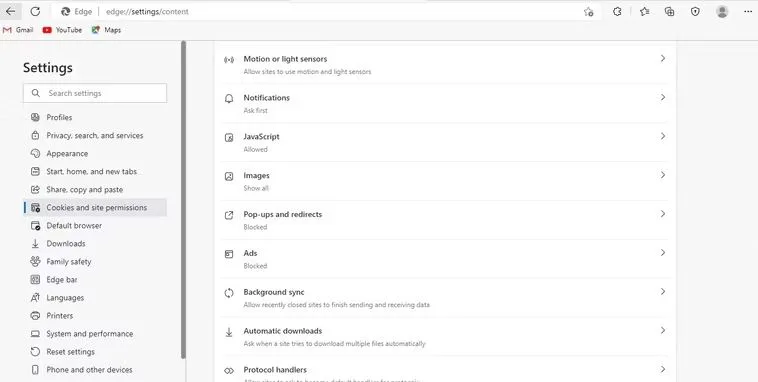Image resolution: width=758 pixels, height=382 pixels.
Task: Expand Motion or light sensors chevron
Action: coord(663,59)
